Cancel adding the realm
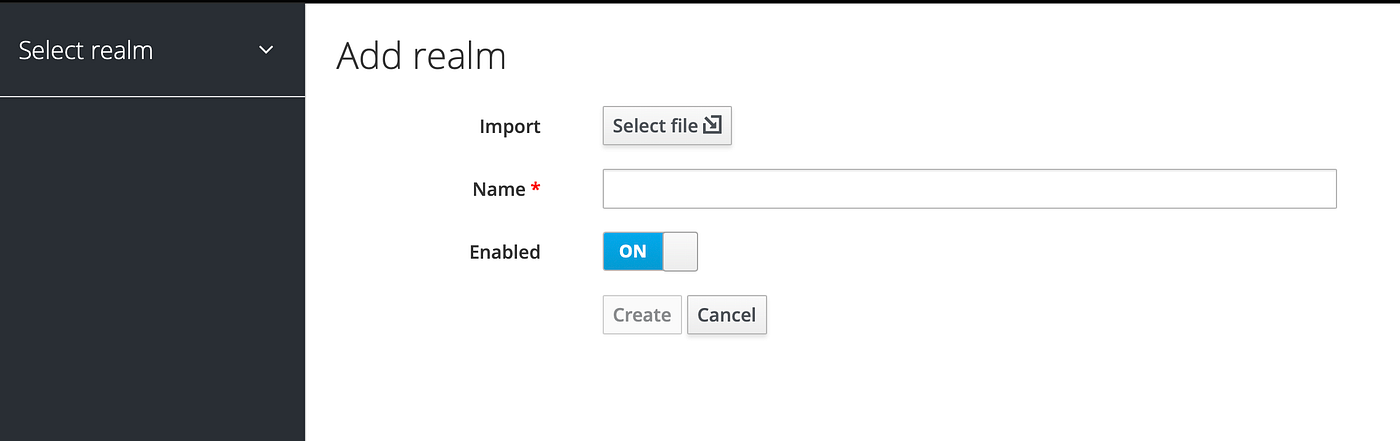This screenshot has width=1400, height=441. tap(727, 315)
